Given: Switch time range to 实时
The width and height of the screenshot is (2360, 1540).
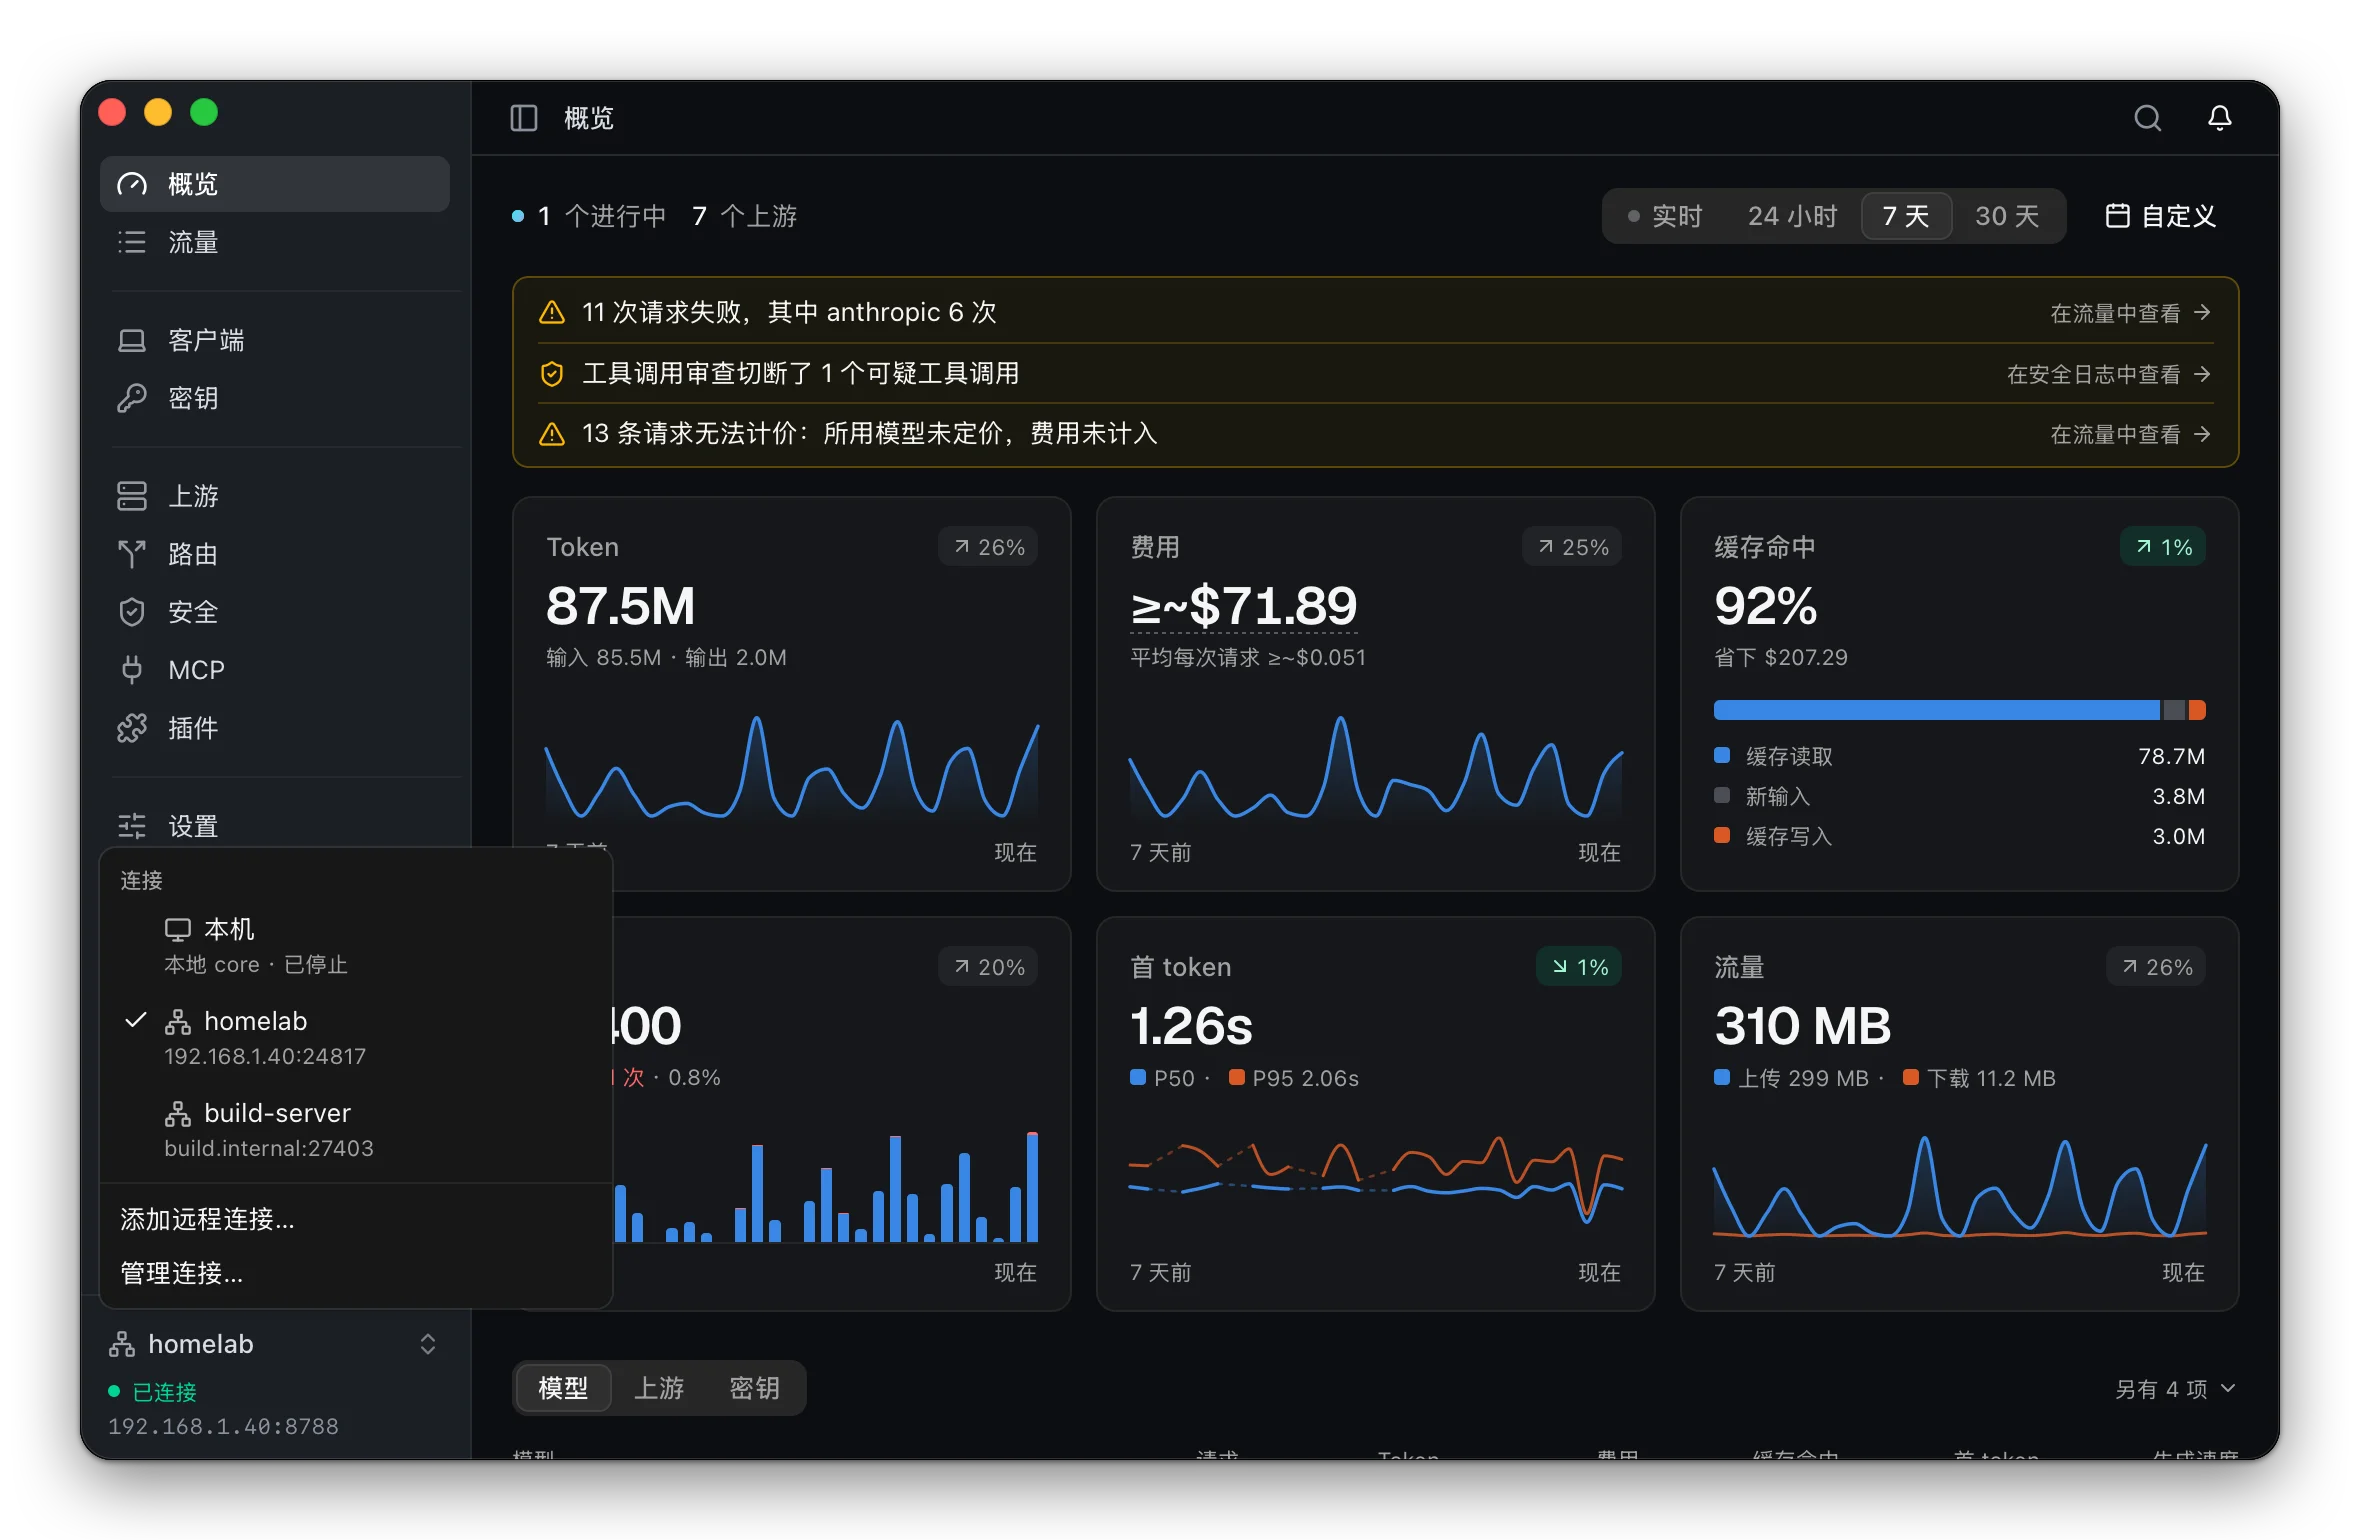Looking at the screenshot, I should coord(1664,216).
